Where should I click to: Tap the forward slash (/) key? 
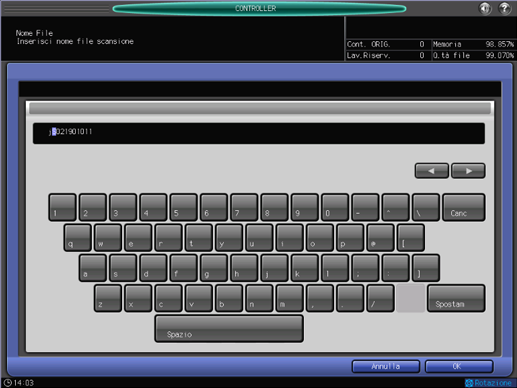pos(380,298)
